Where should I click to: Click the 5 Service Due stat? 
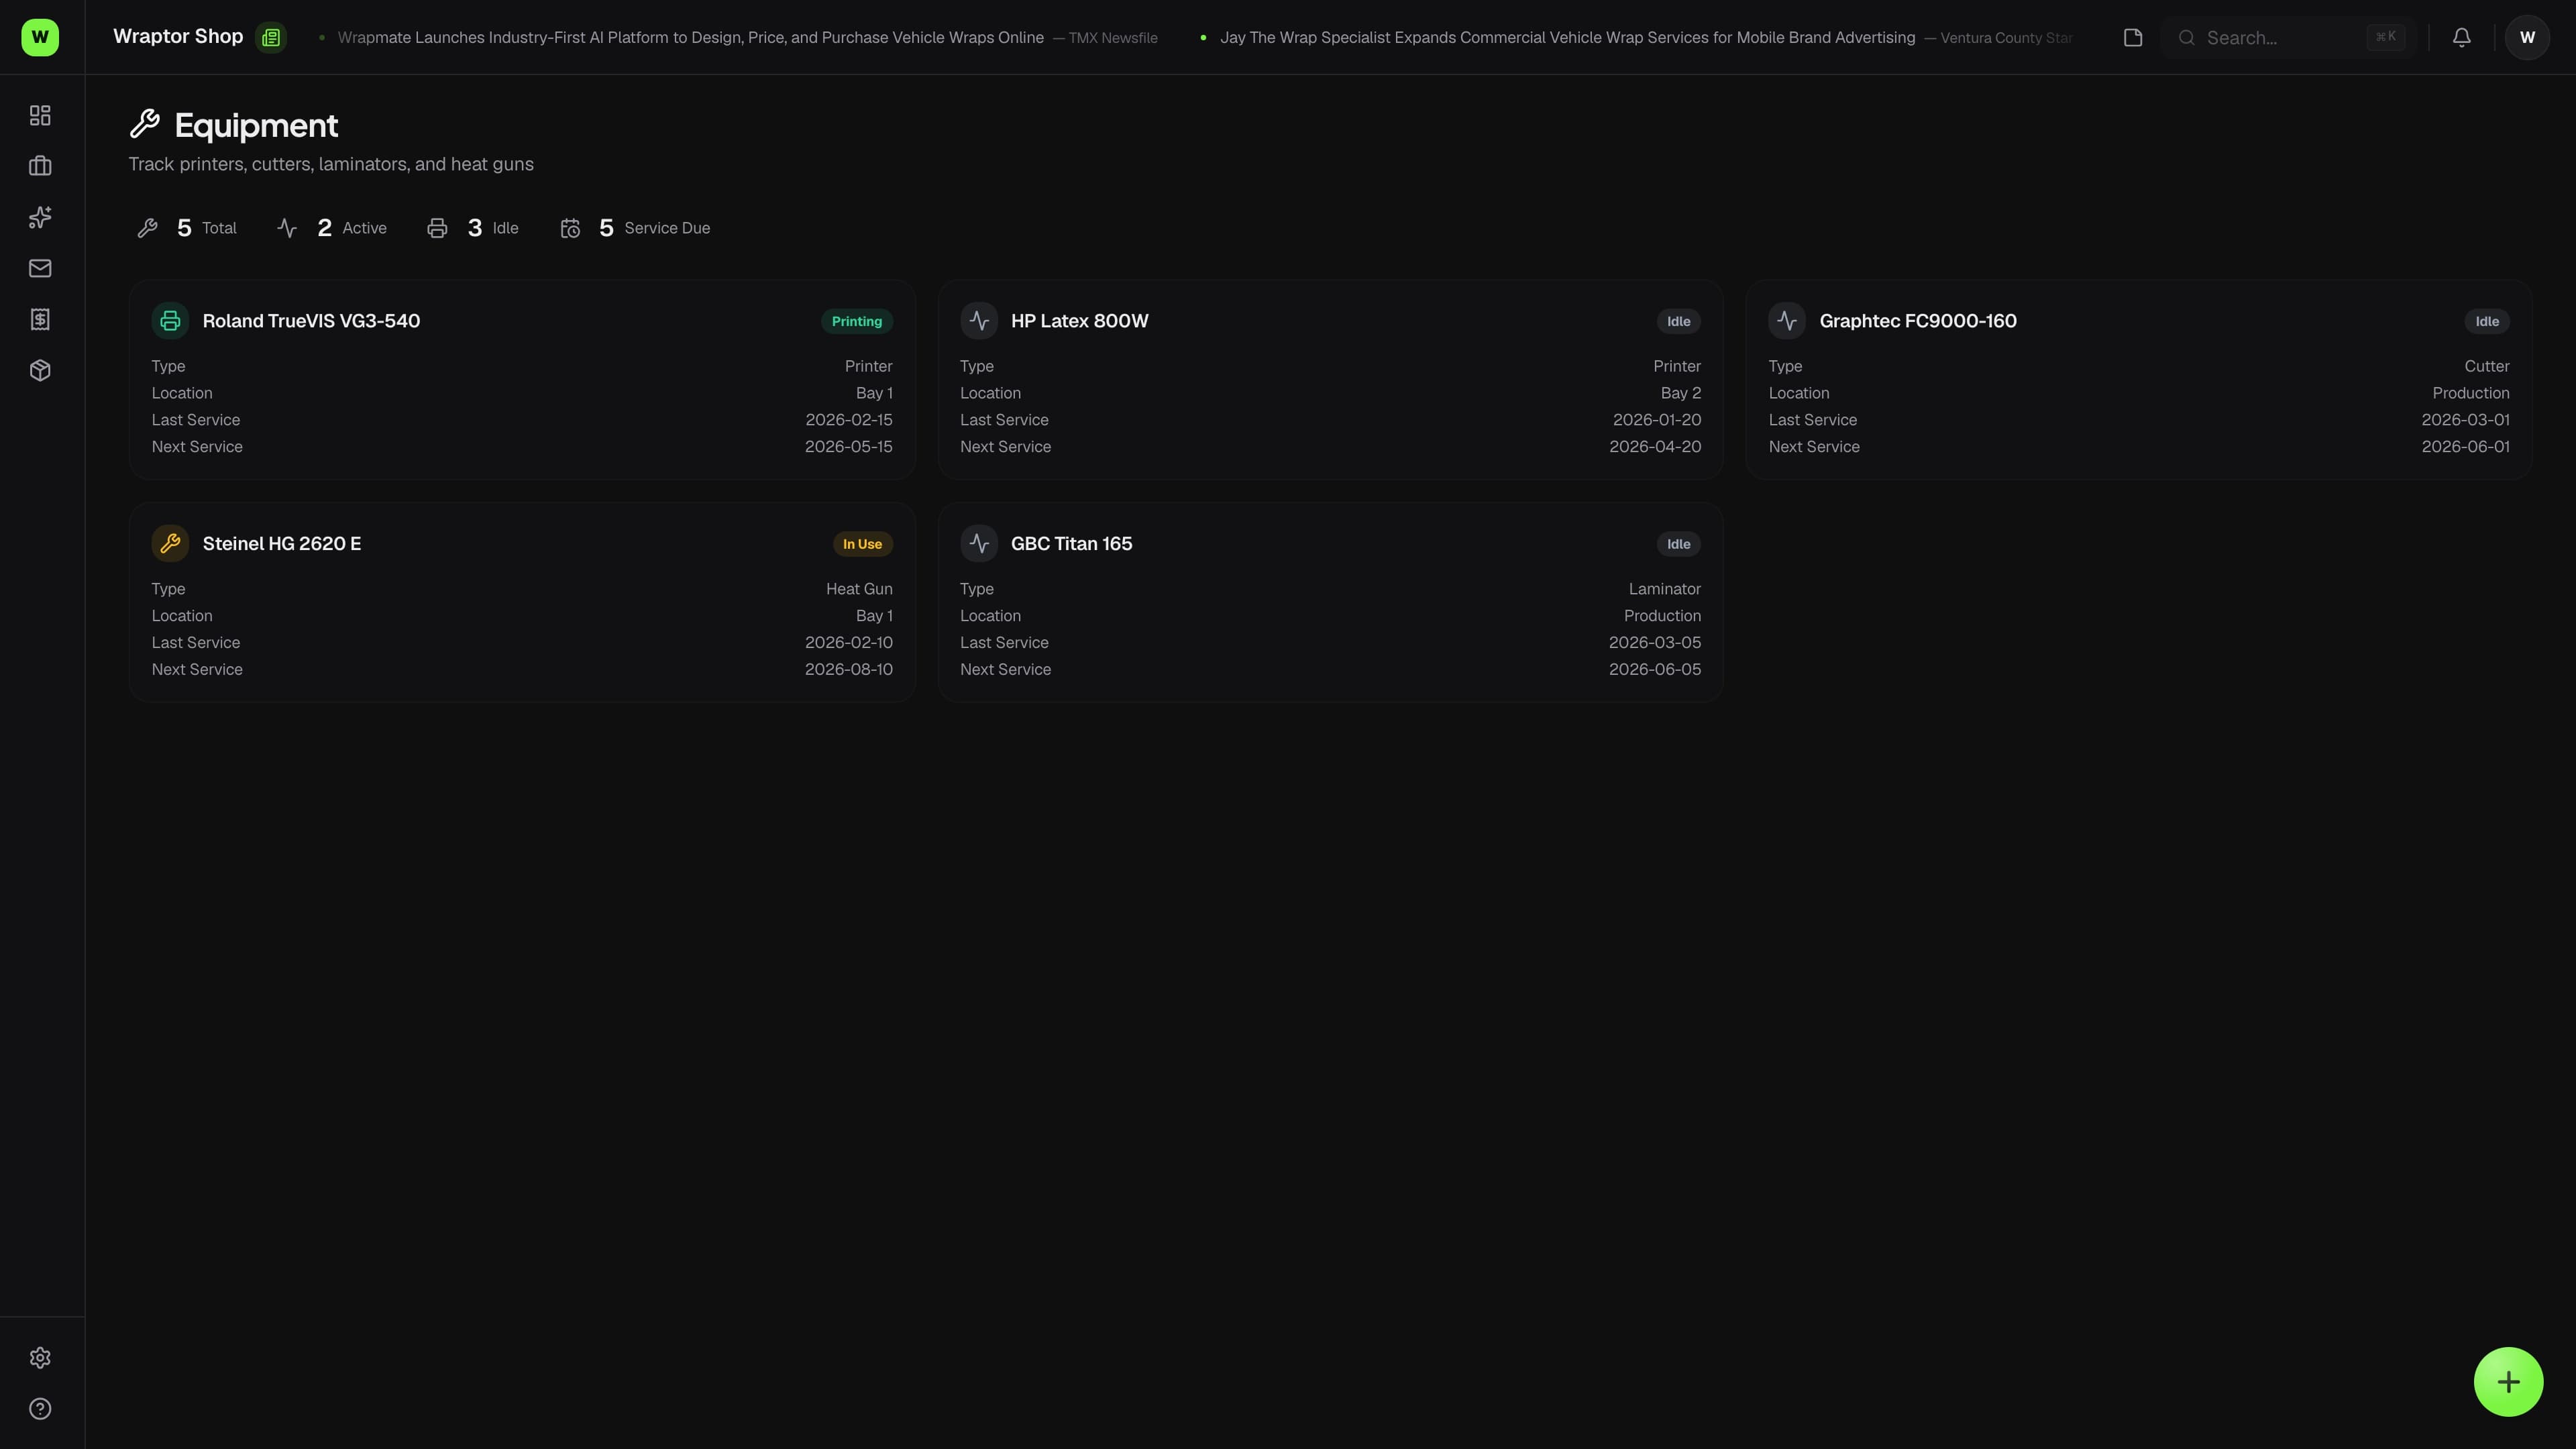[635, 228]
